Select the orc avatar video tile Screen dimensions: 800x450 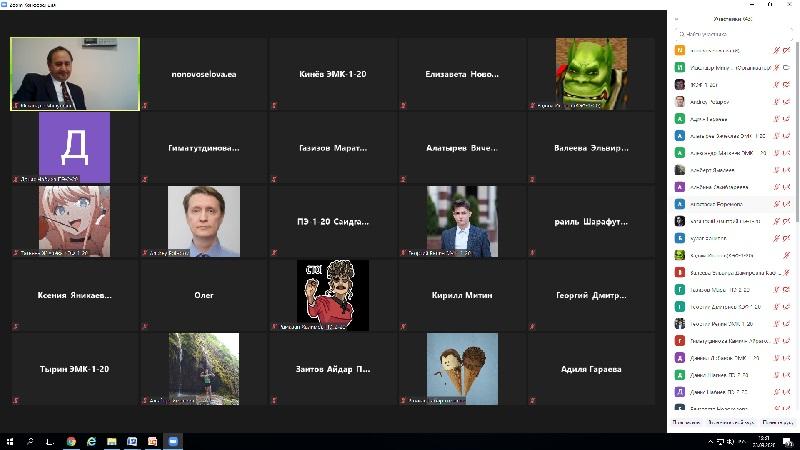click(x=592, y=74)
